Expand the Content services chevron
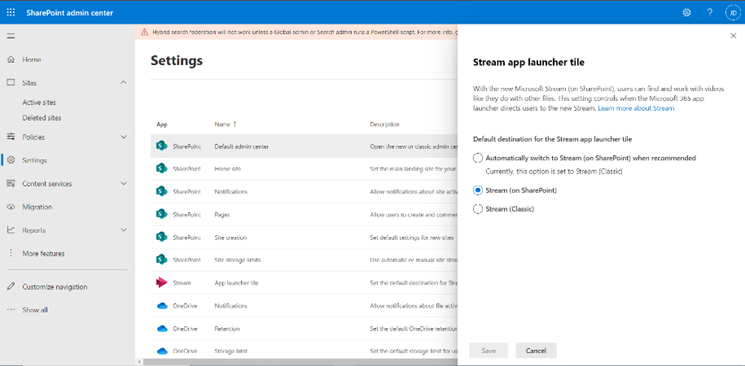 tap(124, 183)
